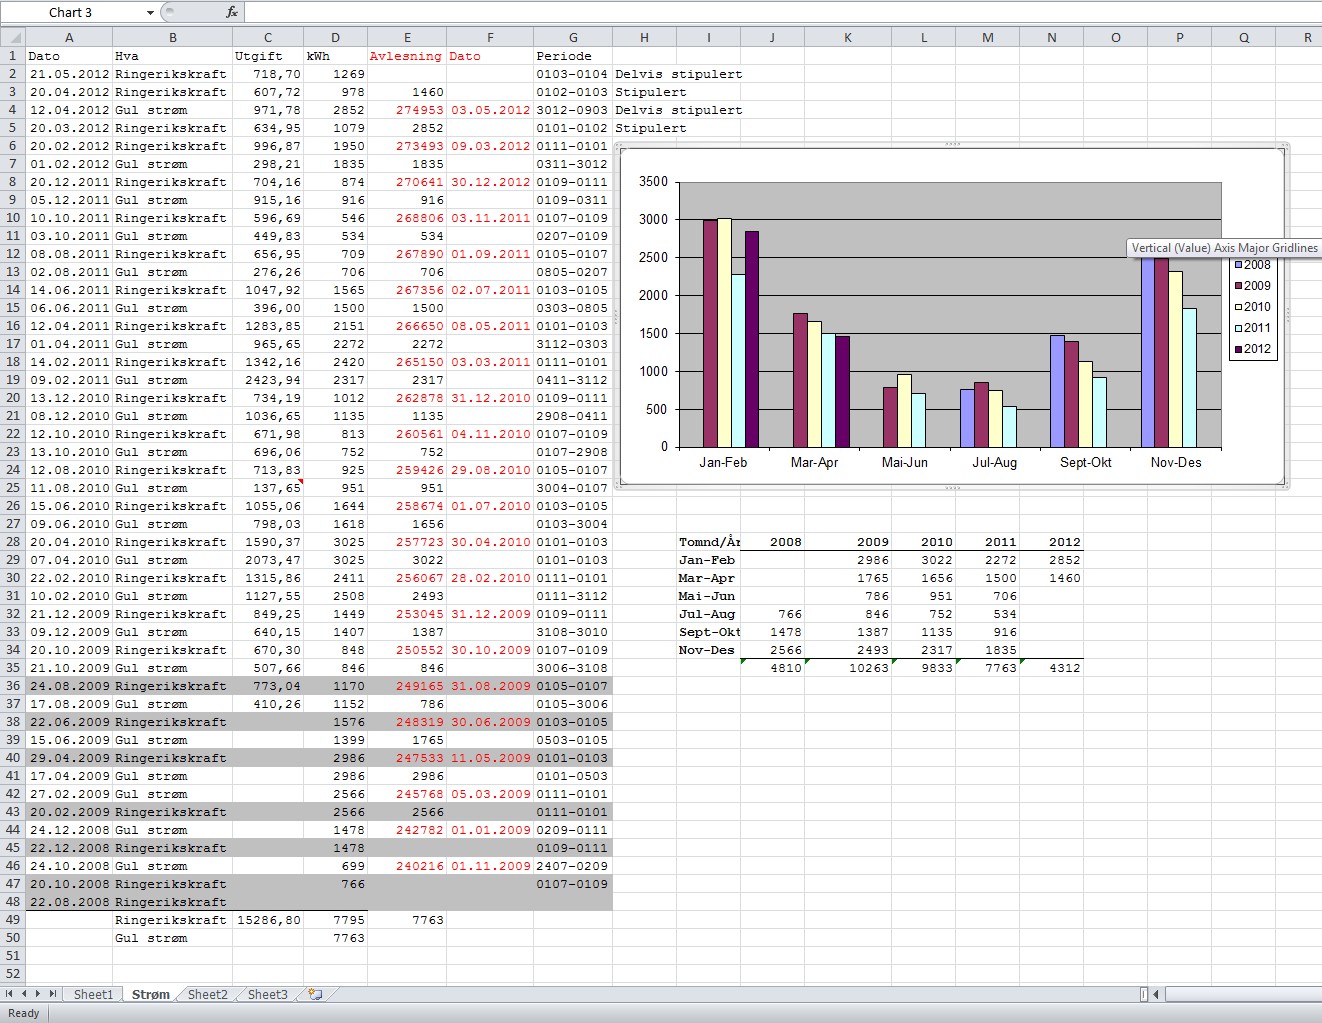Click the Utgift header cell

pyautogui.click(x=268, y=56)
